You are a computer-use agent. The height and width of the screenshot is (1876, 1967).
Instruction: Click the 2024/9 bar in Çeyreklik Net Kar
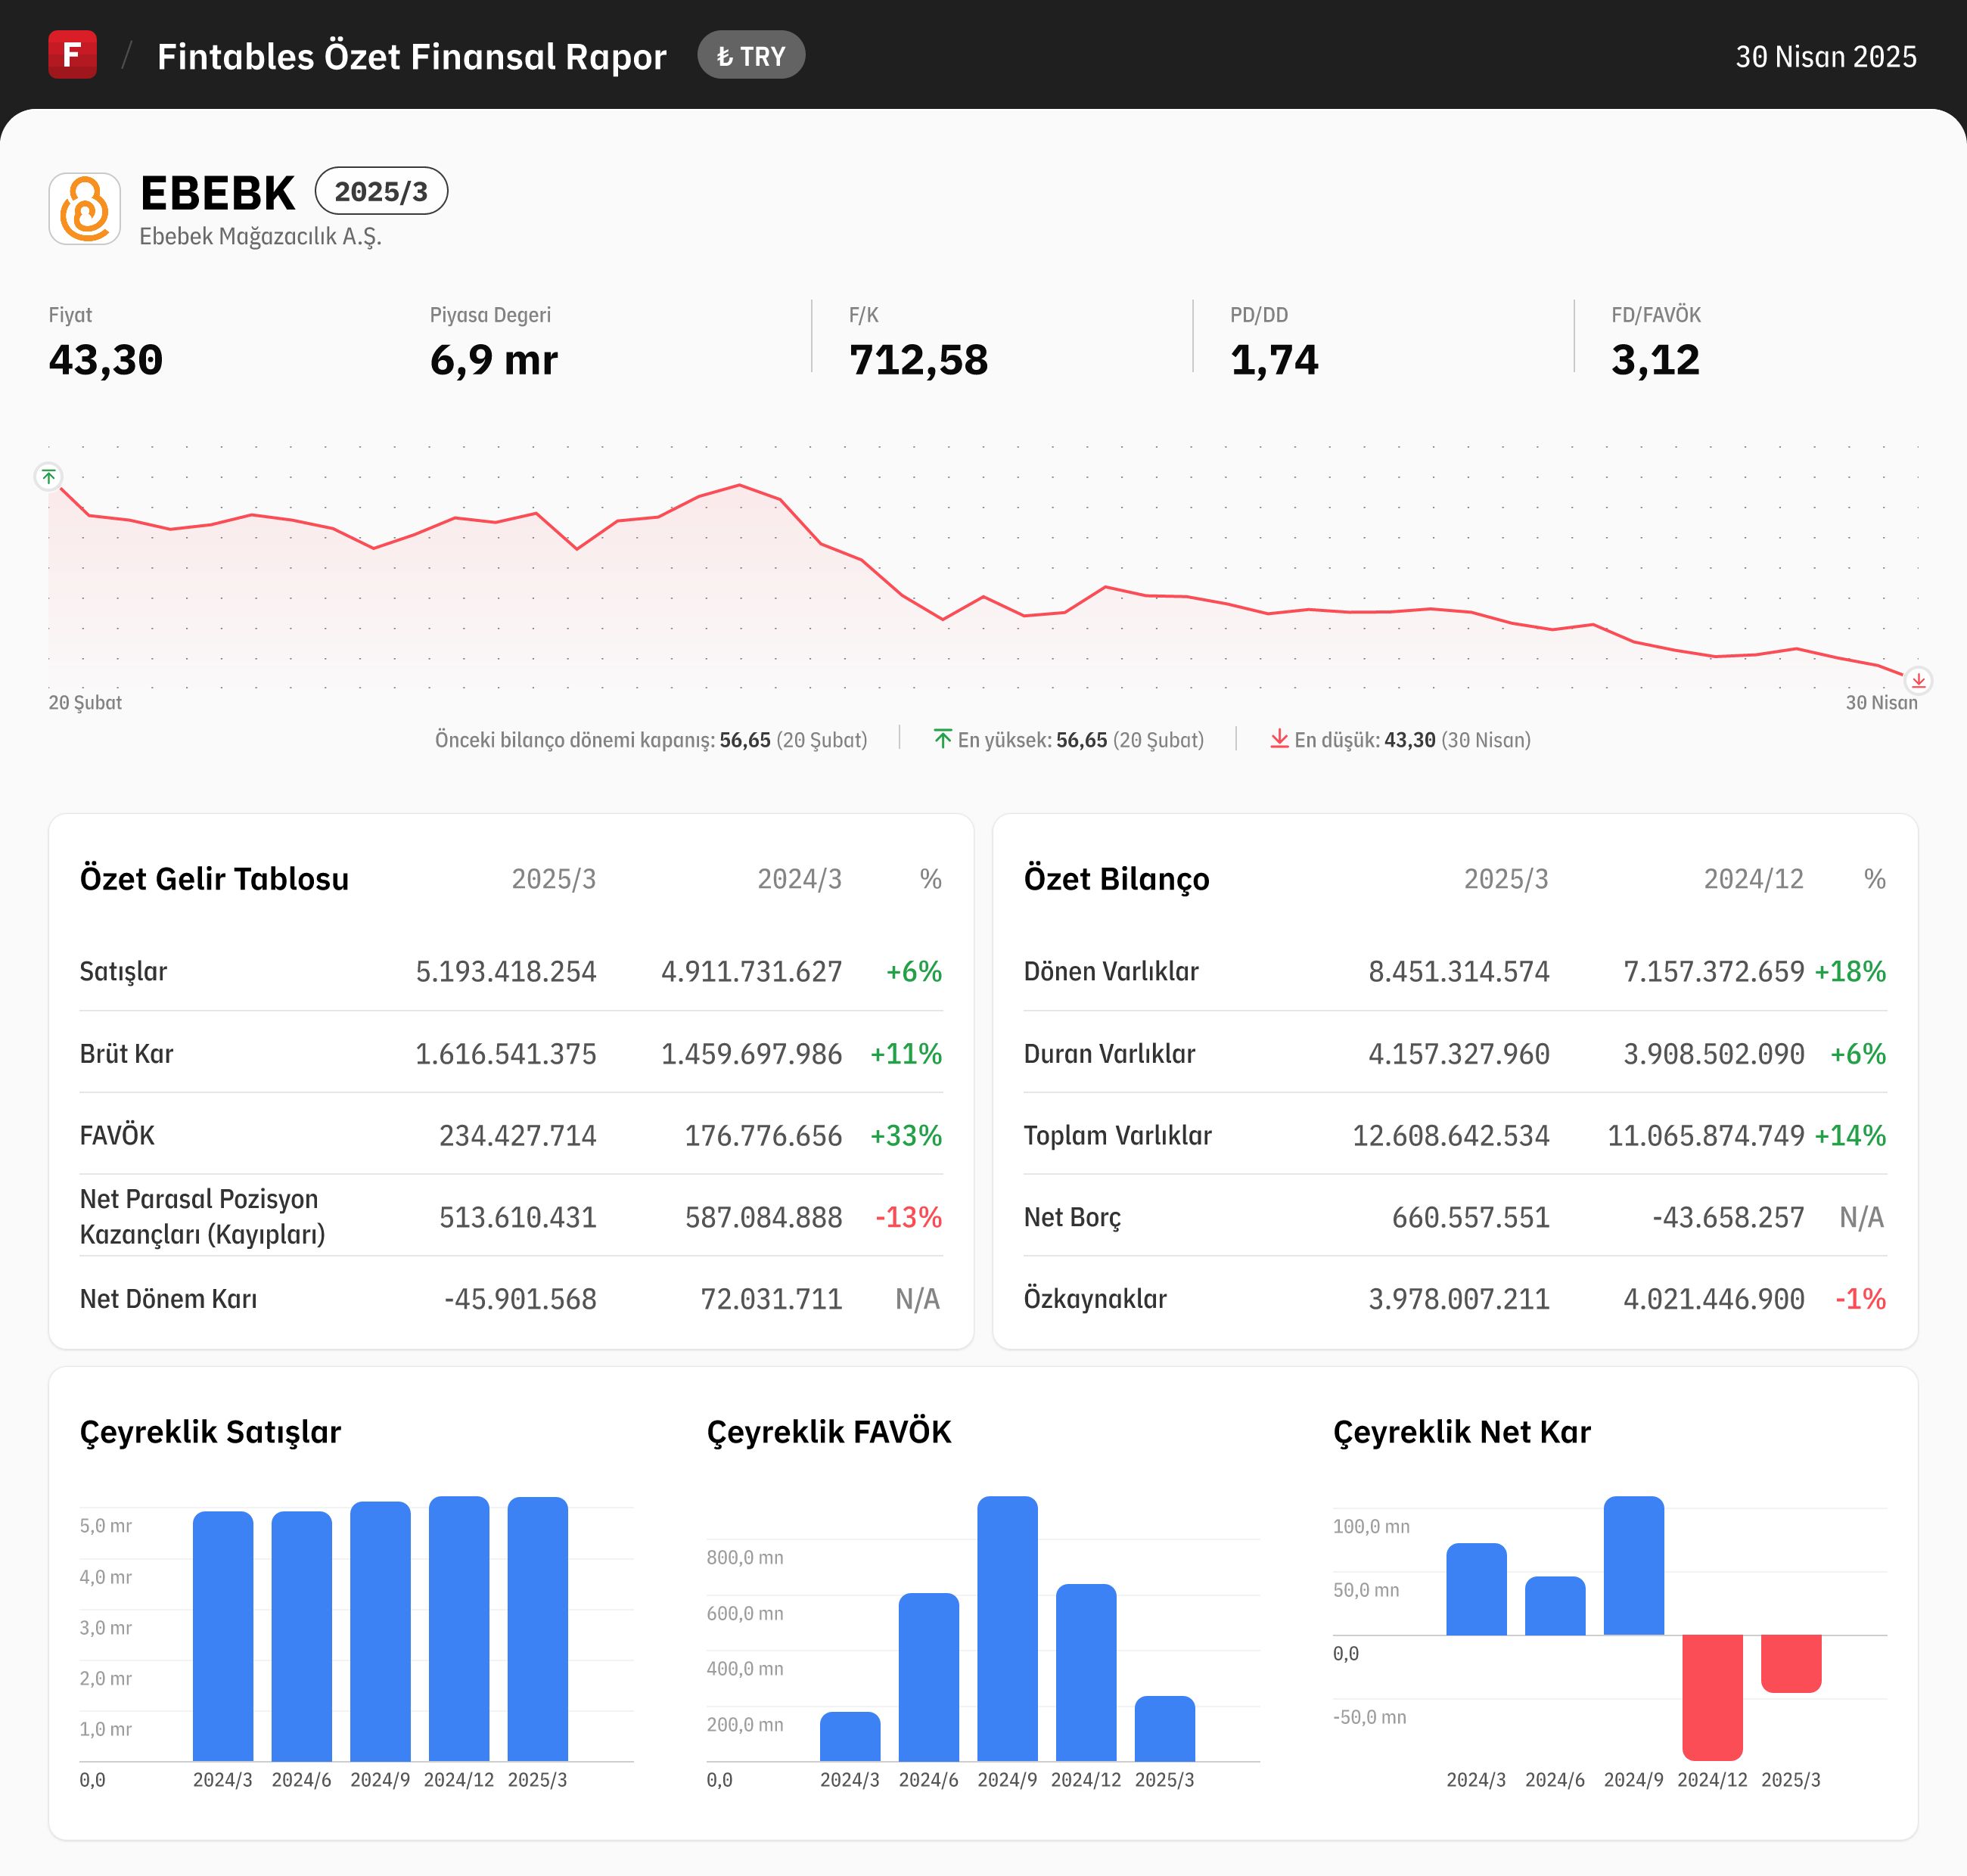click(1634, 1566)
